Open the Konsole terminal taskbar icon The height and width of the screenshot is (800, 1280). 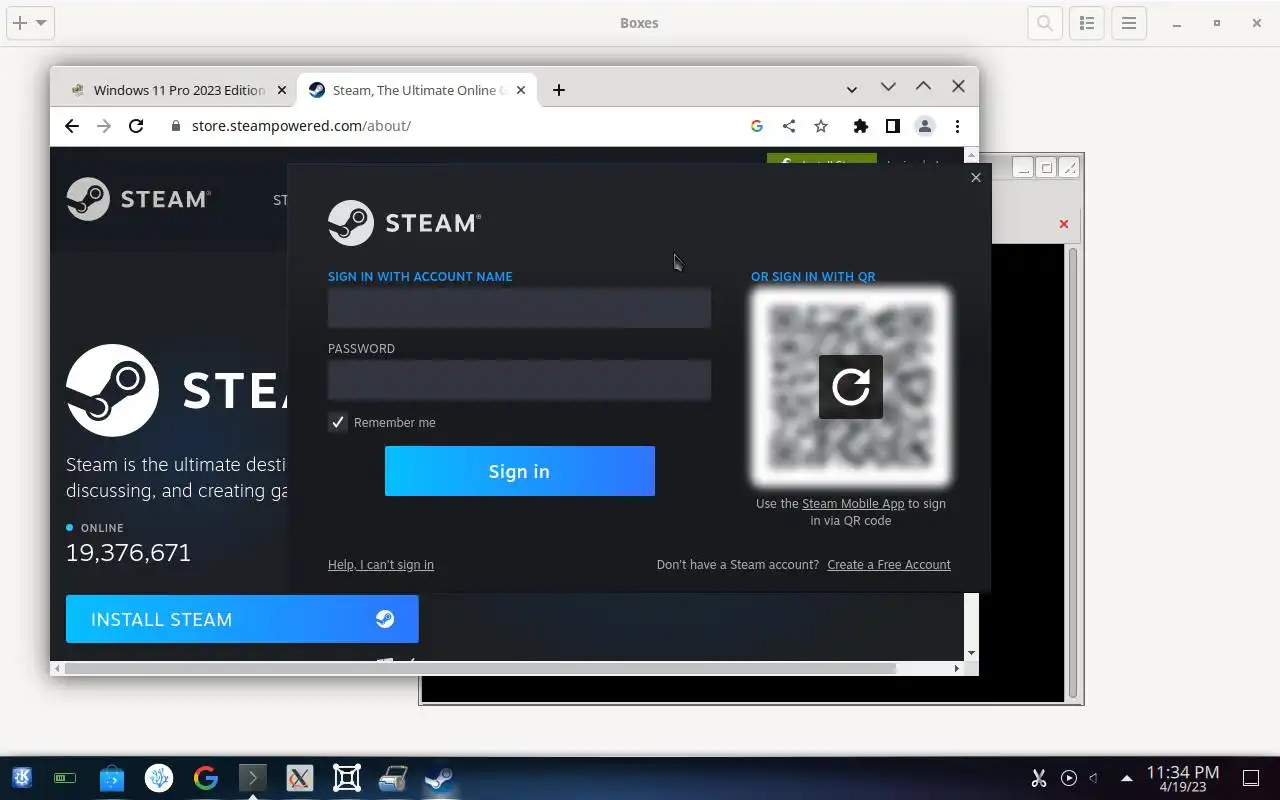pos(253,777)
